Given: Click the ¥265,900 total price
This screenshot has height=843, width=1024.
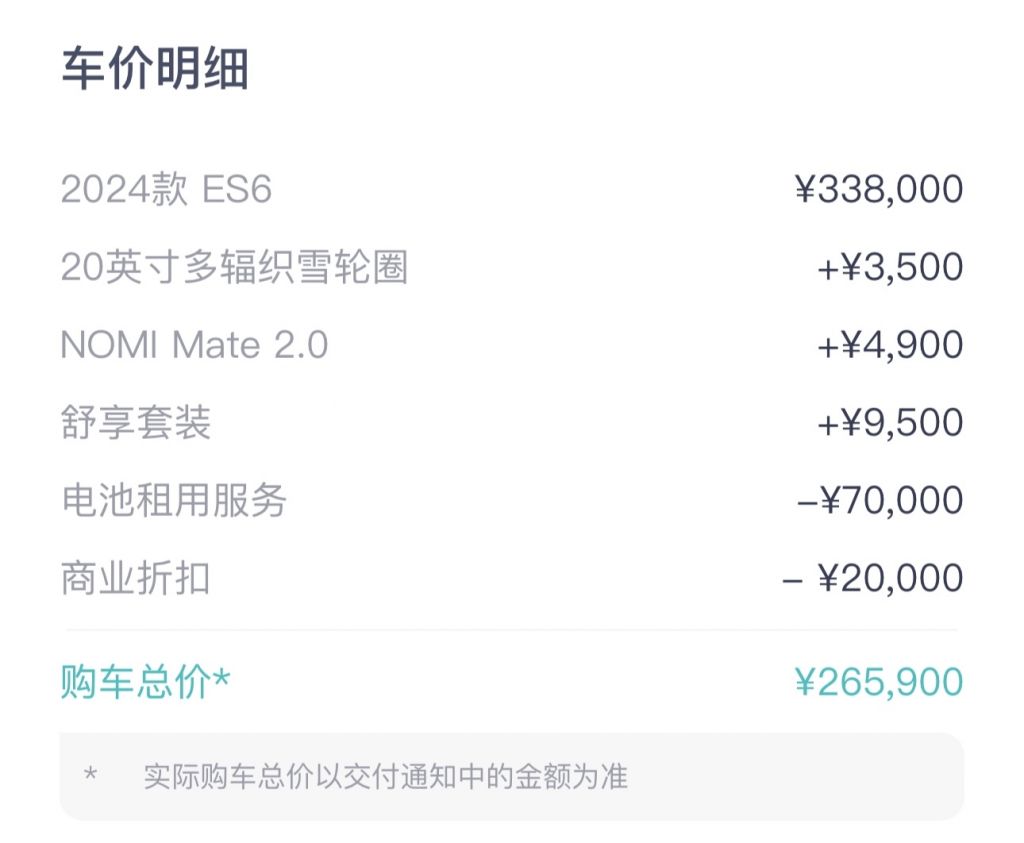Looking at the screenshot, I should click(x=879, y=682).
